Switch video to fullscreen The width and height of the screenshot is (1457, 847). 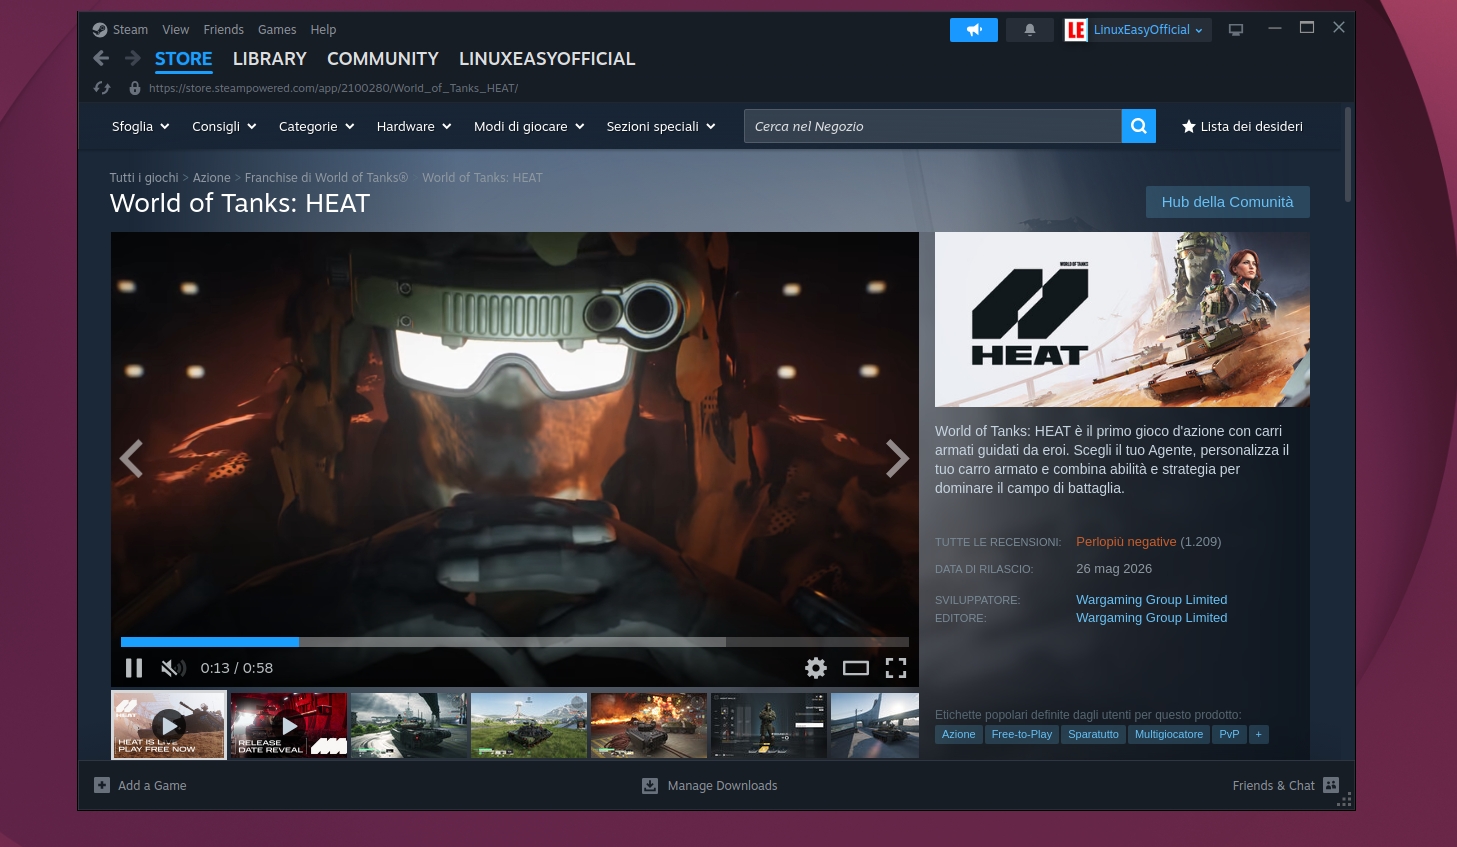(896, 668)
